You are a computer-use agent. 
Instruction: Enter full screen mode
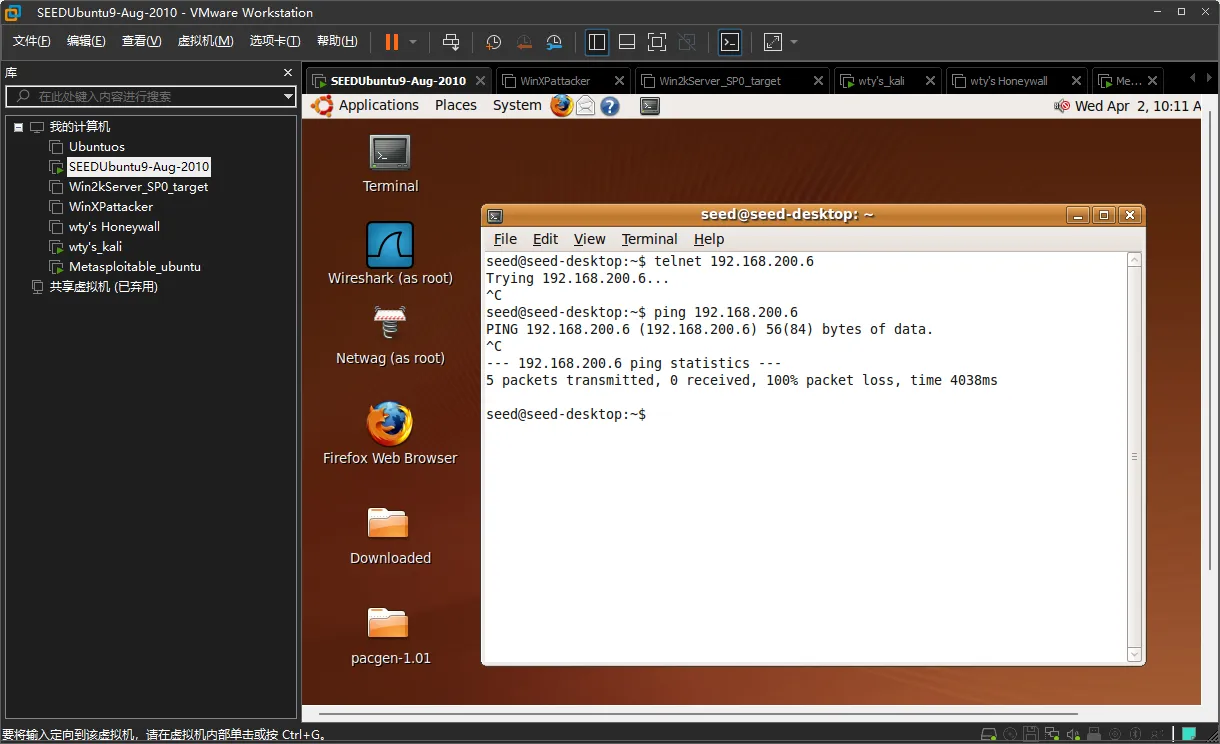657,42
